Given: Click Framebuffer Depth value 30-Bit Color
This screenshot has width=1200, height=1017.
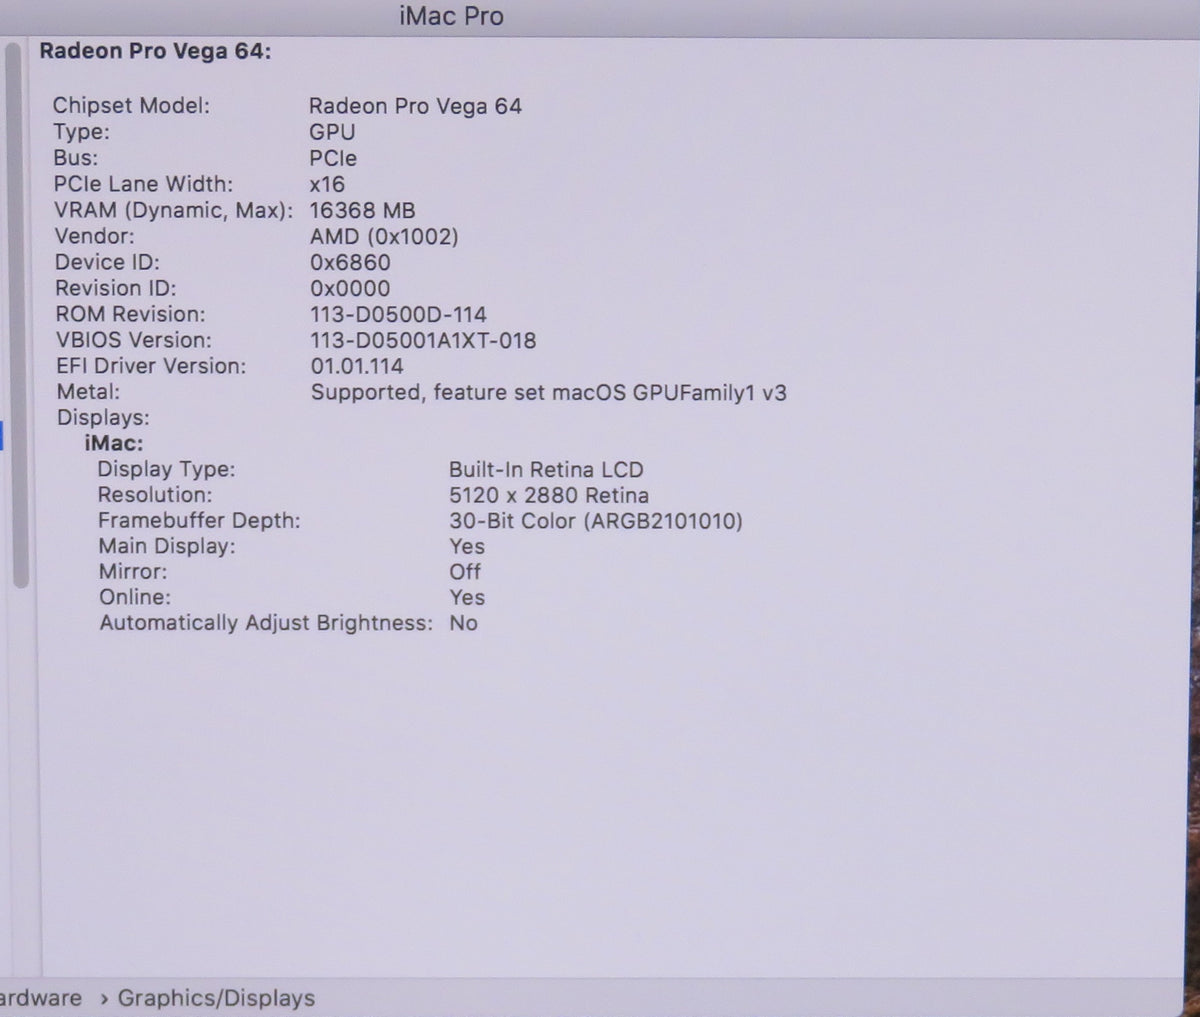Looking at the screenshot, I should pos(596,521).
